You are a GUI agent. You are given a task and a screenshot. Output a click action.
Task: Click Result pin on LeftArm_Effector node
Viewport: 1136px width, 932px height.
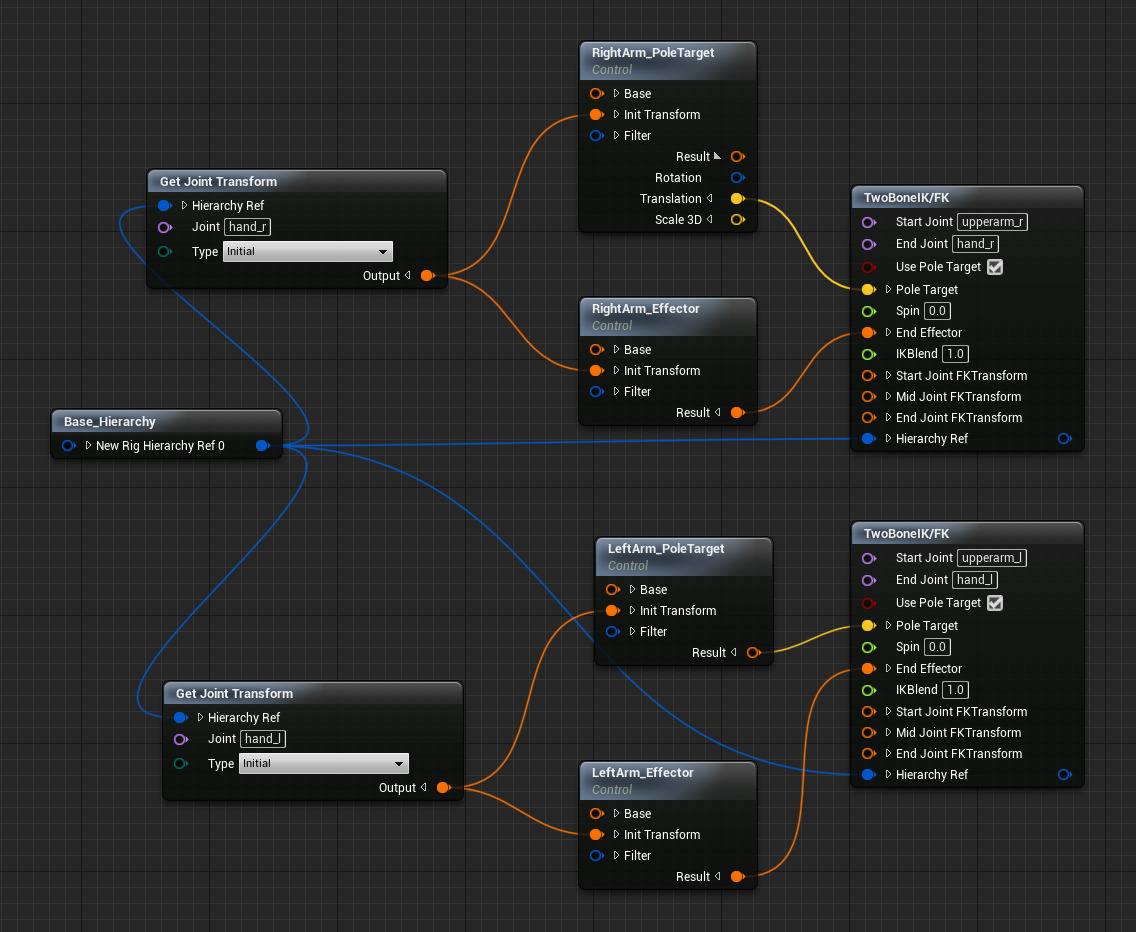click(737, 877)
